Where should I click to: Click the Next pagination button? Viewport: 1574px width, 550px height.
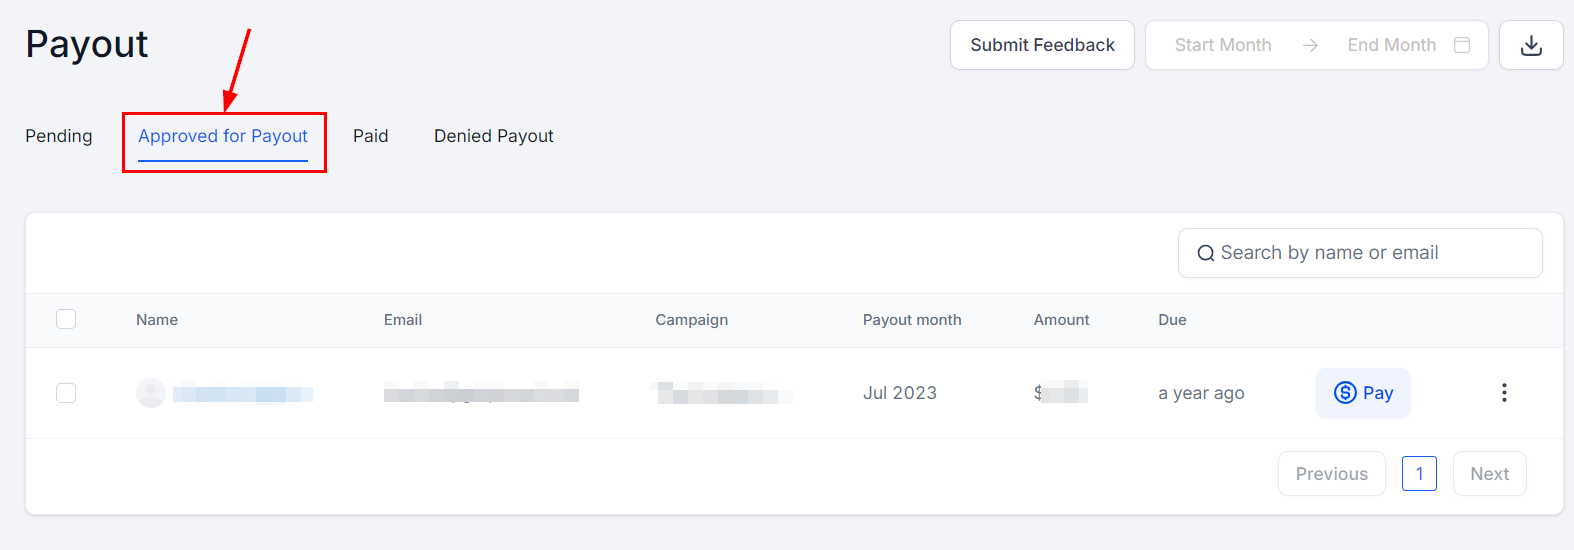tap(1489, 474)
